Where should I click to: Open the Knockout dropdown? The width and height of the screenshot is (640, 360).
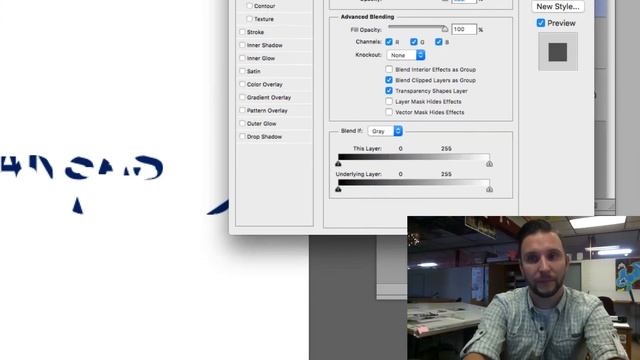point(406,55)
